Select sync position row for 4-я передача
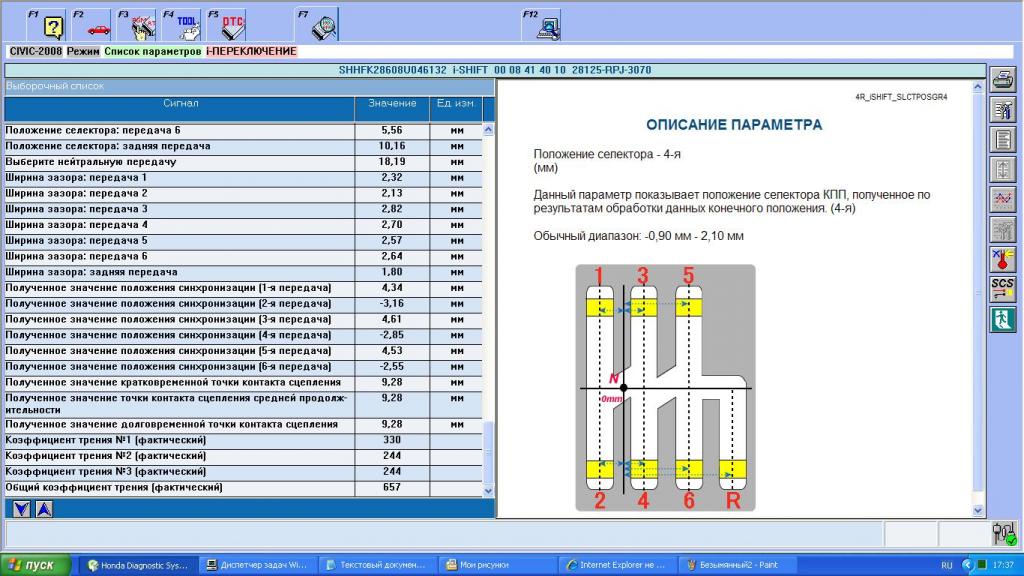Screen dimensions: 1024x576 (x=243, y=335)
